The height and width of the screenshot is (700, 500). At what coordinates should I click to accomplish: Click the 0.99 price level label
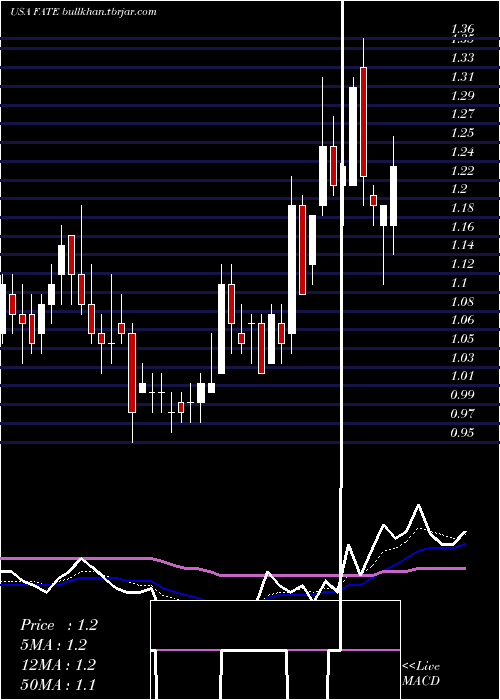(x=462, y=395)
